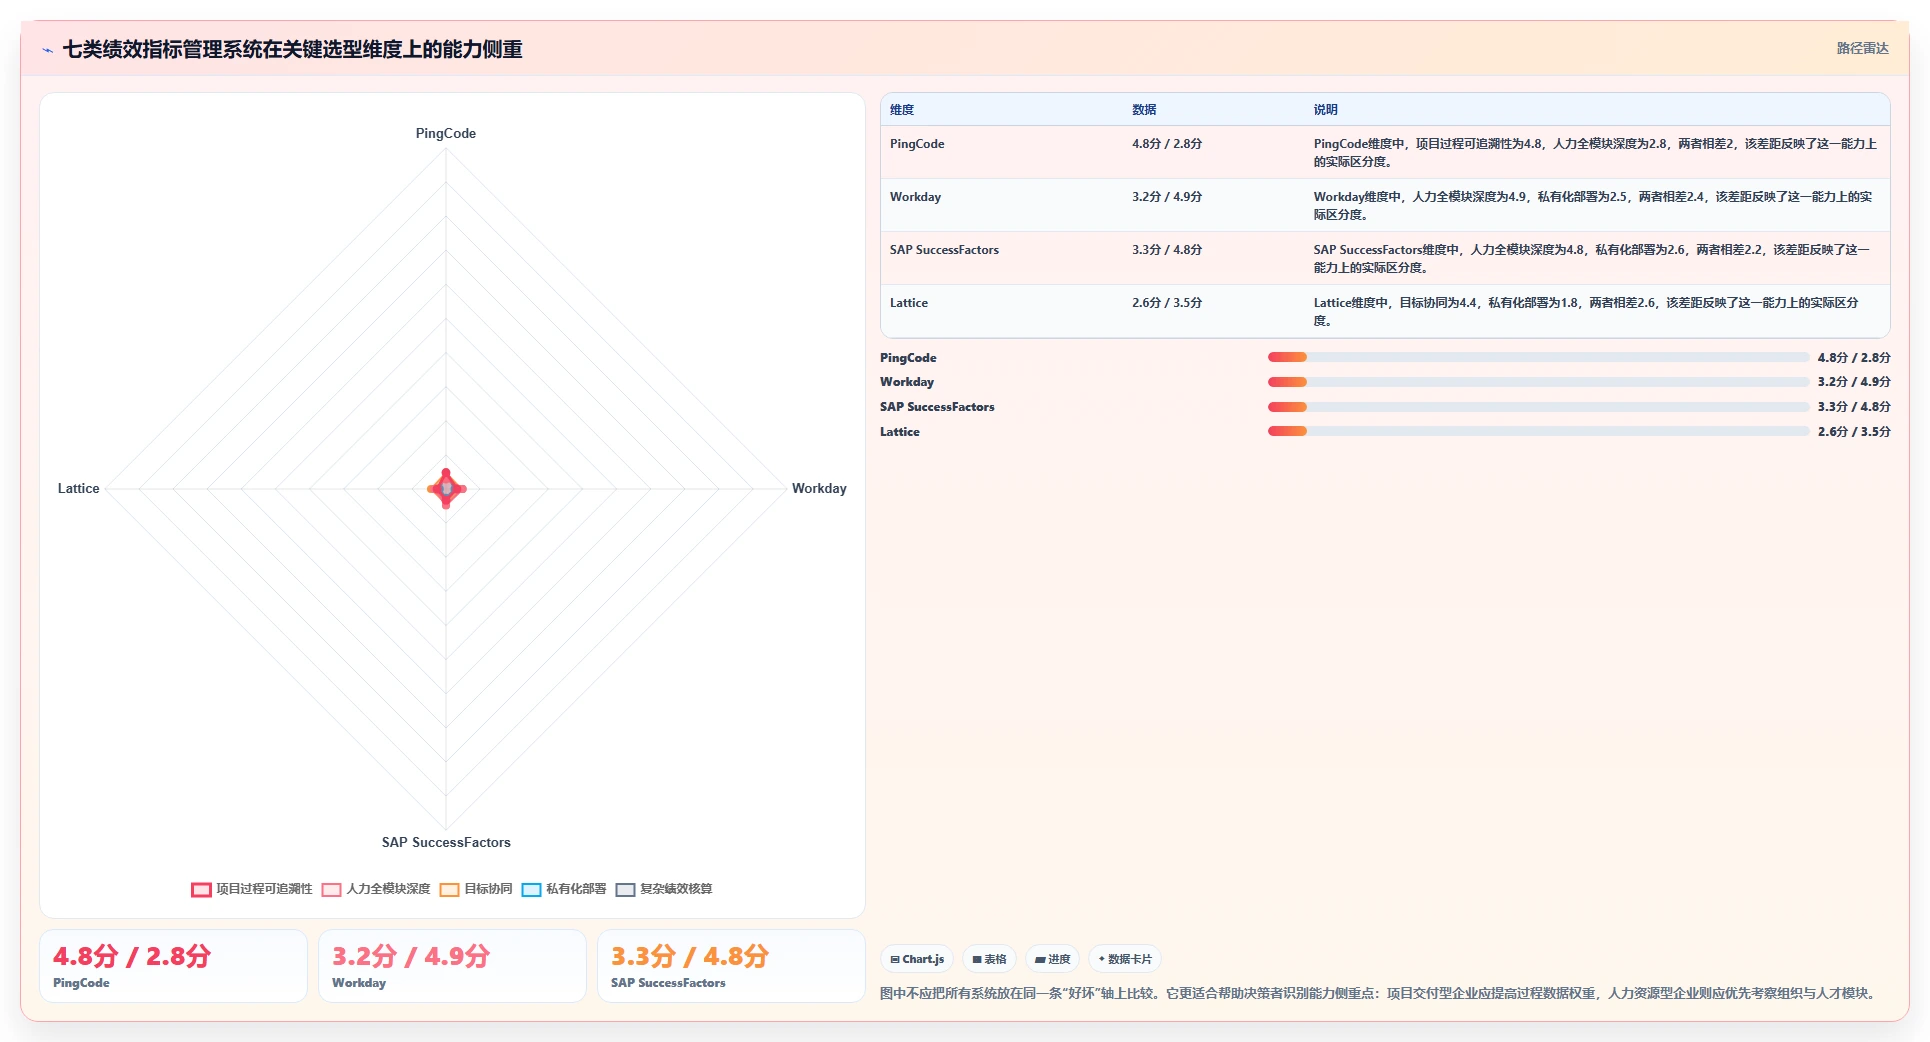This screenshot has width=1930, height=1042.
Task: Toggle the 人力全模块深度 legend series
Action: pyautogui.click(x=376, y=889)
